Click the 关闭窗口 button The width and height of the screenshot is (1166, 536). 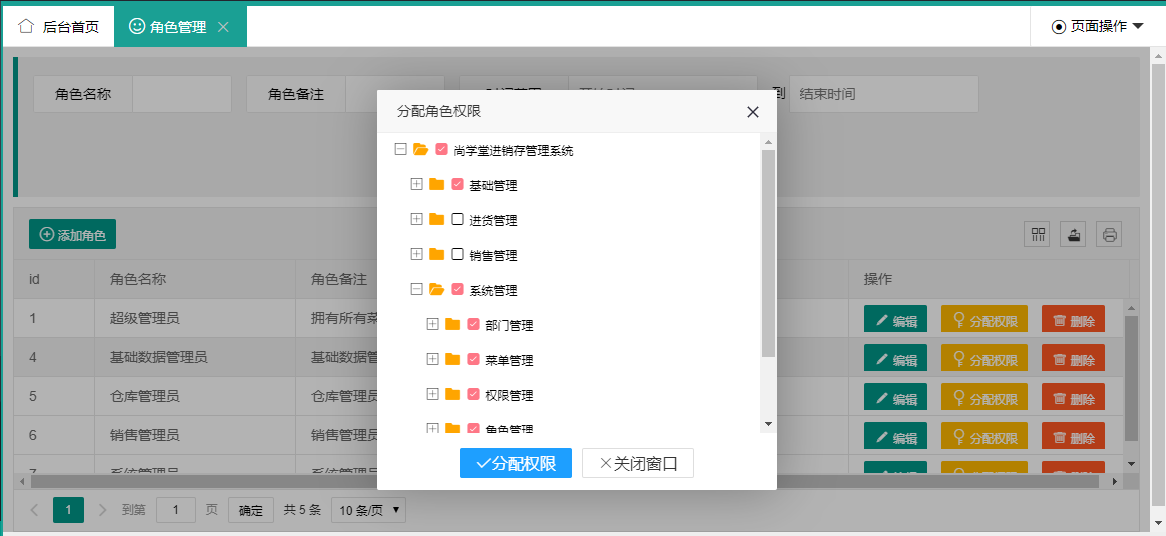click(638, 463)
